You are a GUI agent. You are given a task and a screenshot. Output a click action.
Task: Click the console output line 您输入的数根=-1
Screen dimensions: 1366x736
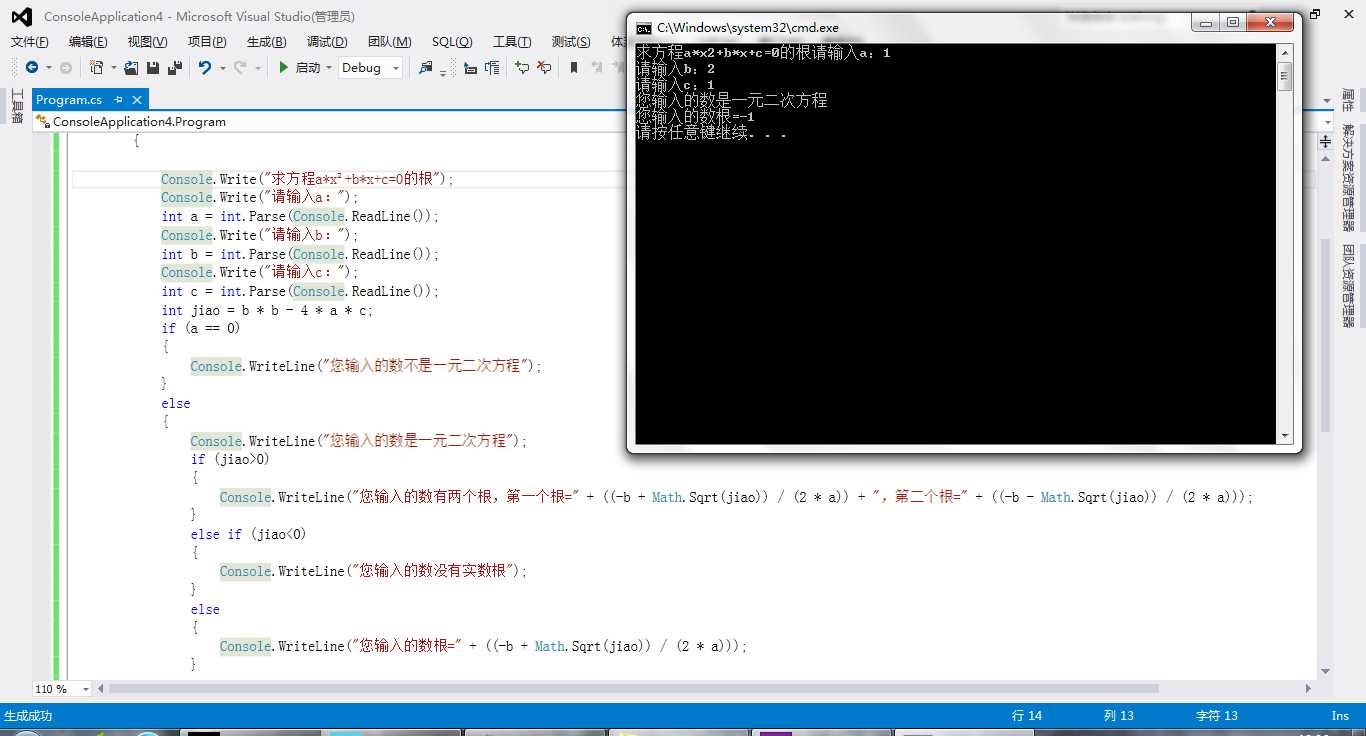point(695,117)
